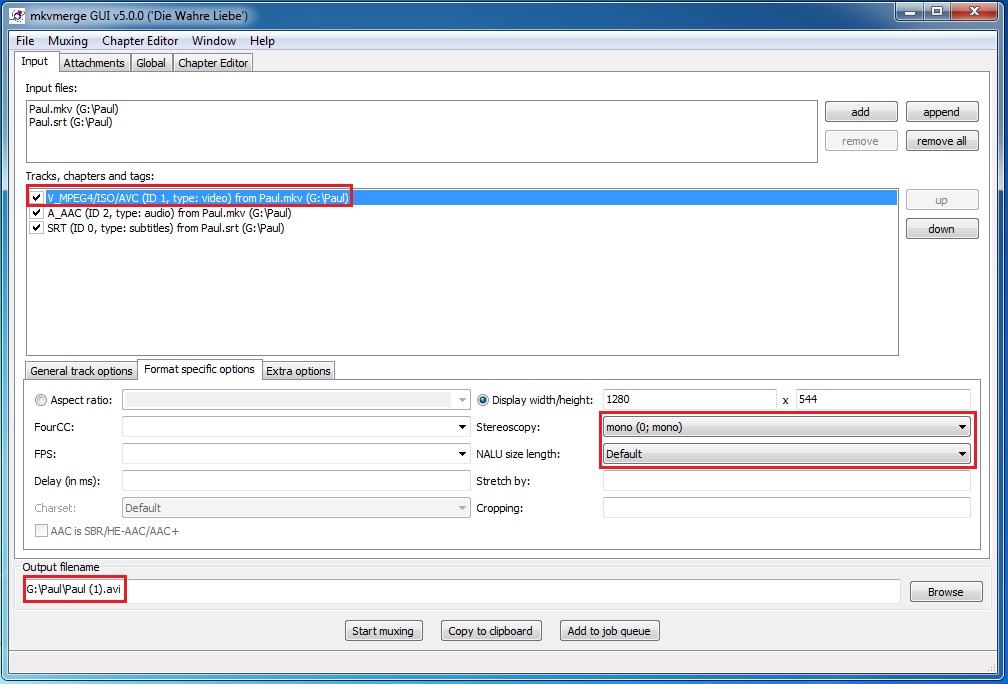Start muxing the file
This screenshot has width=1008, height=684.
pos(383,631)
